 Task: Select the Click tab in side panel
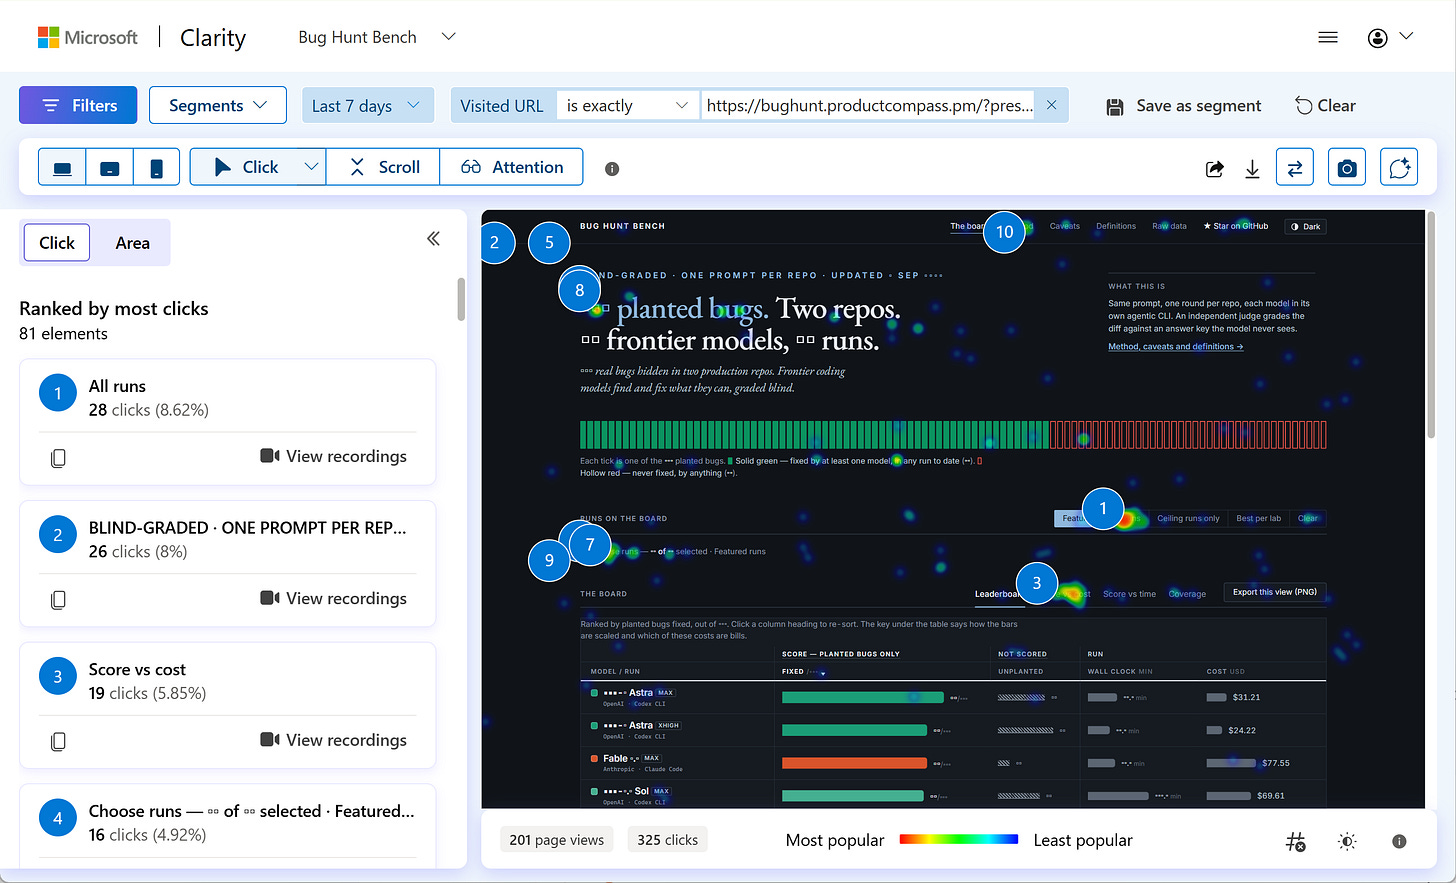tap(57, 243)
